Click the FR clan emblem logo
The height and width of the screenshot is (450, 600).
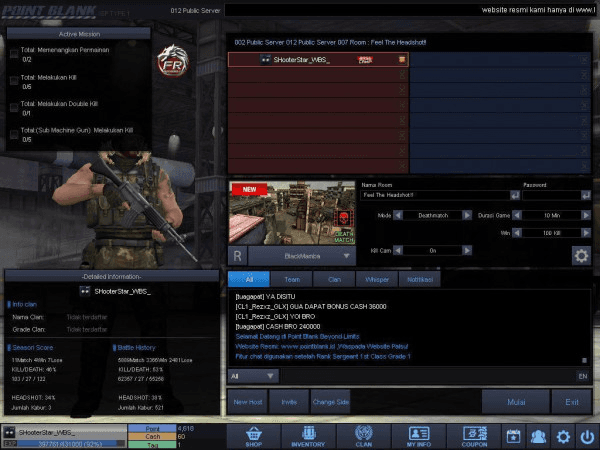pyautogui.click(x=173, y=61)
